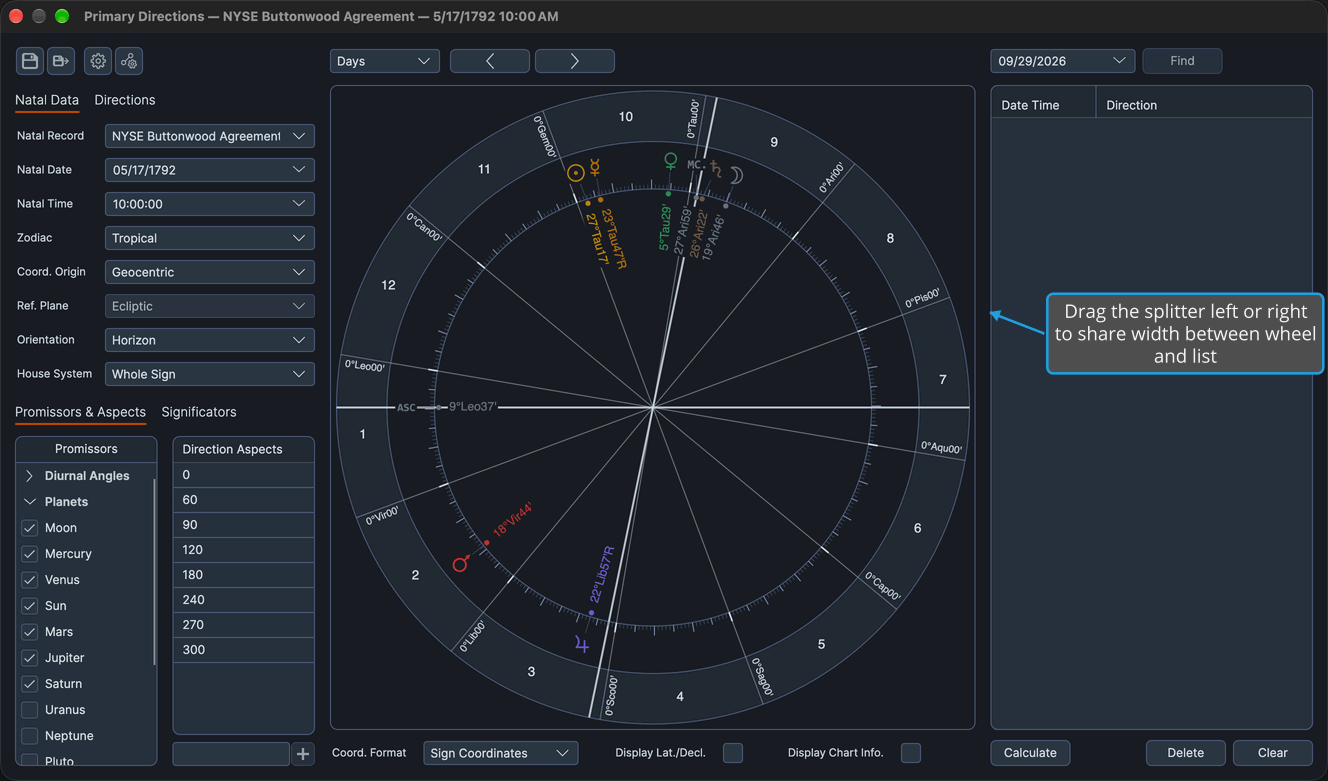Click the Mercury glyph in the wheel
1328x781 pixels.
click(x=595, y=168)
